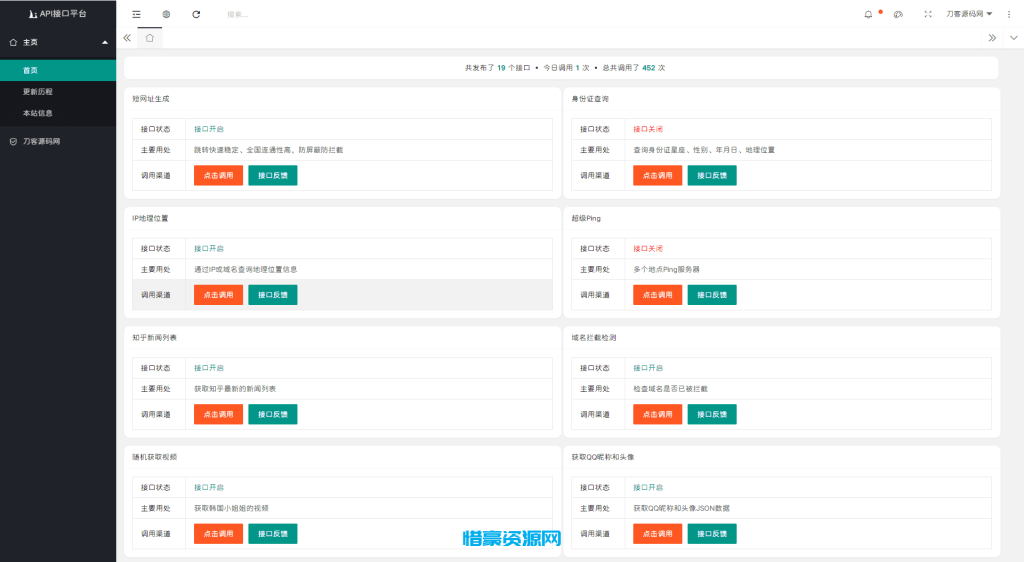The height and width of the screenshot is (562, 1024).
Task: Open 本站信息 in the sidebar
Action: tap(38, 113)
